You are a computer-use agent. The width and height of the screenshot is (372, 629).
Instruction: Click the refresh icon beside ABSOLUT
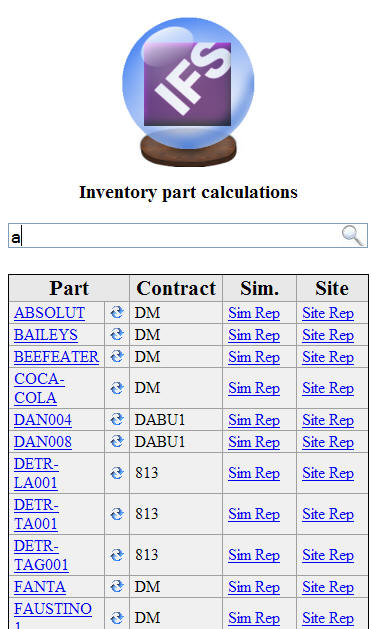(x=117, y=312)
